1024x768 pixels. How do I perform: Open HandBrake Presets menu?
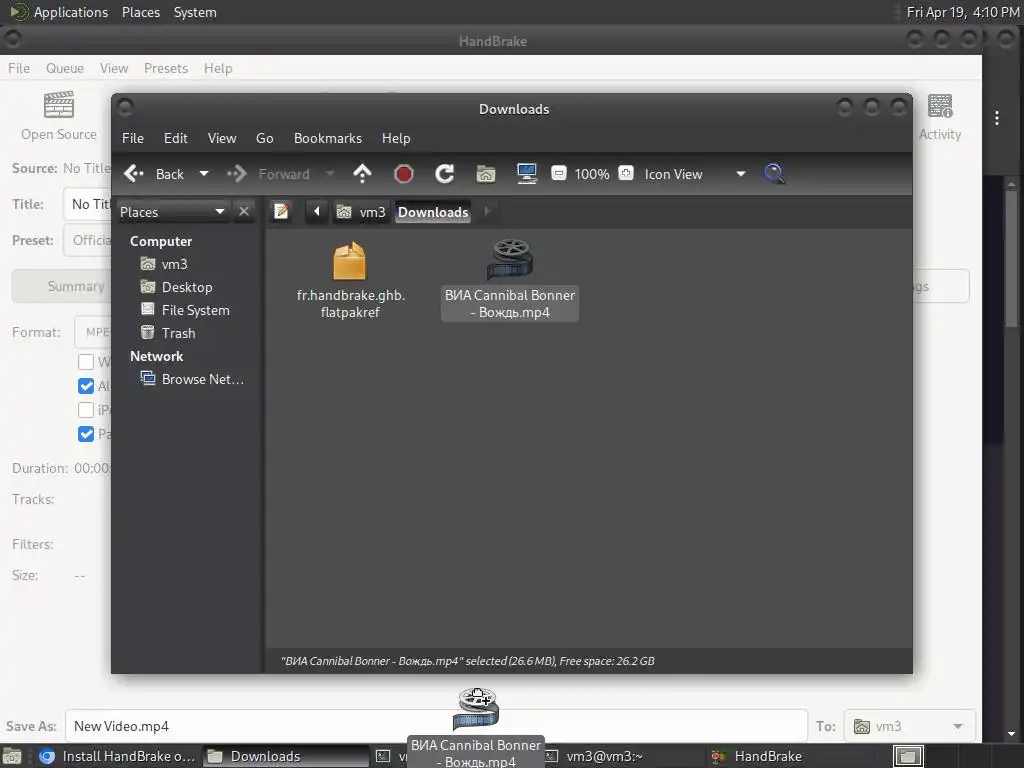[x=166, y=68]
